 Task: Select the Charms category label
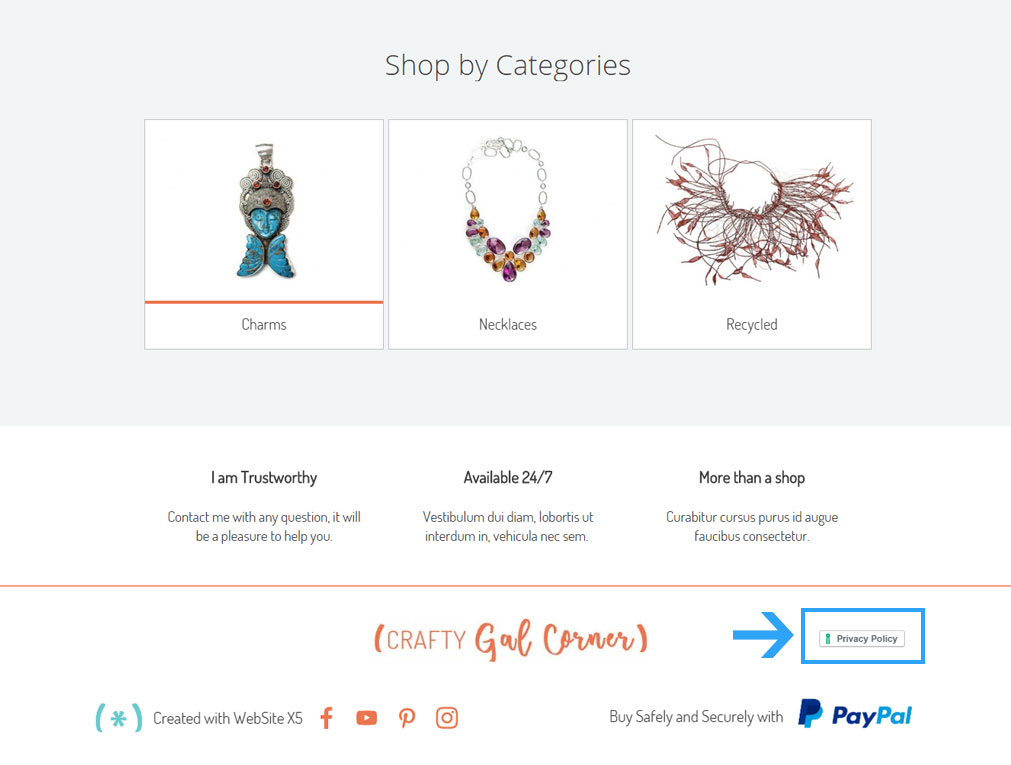pos(264,324)
